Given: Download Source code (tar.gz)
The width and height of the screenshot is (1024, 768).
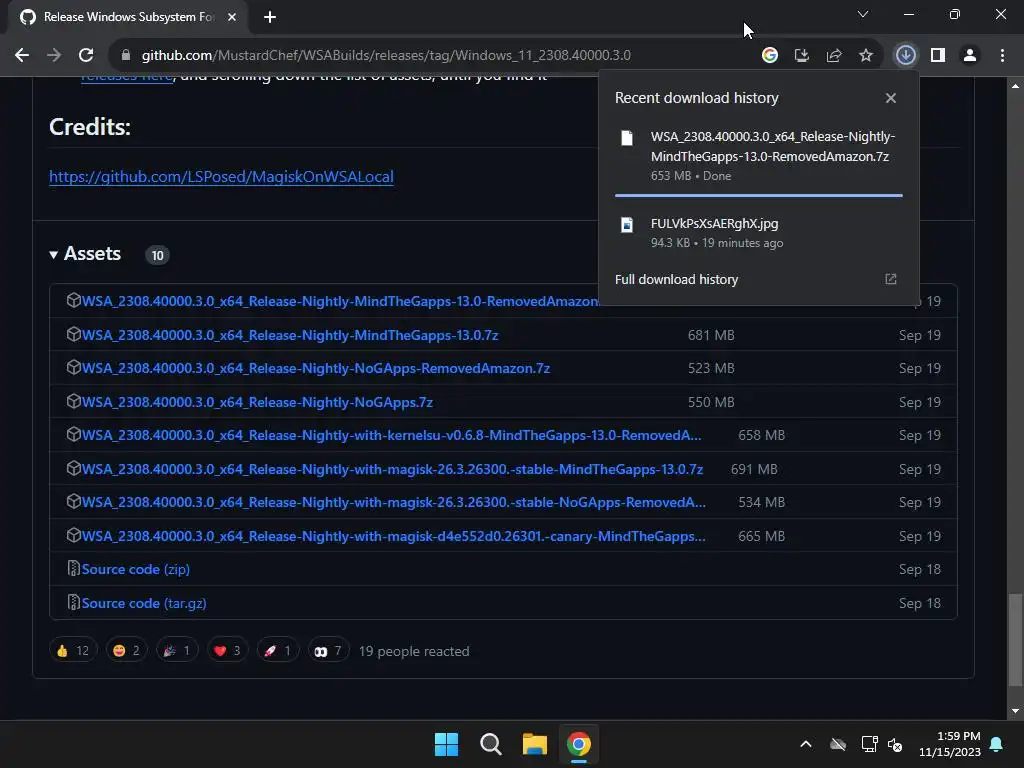Looking at the screenshot, I should [144, 603].
